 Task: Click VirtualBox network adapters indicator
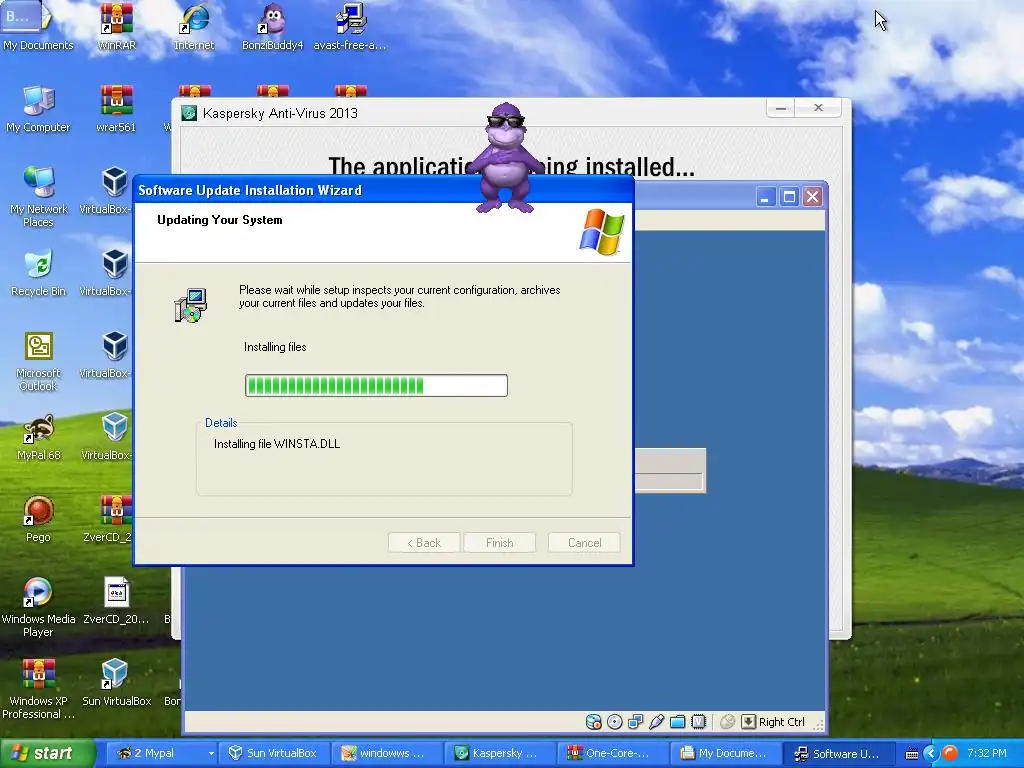(635, 722)
